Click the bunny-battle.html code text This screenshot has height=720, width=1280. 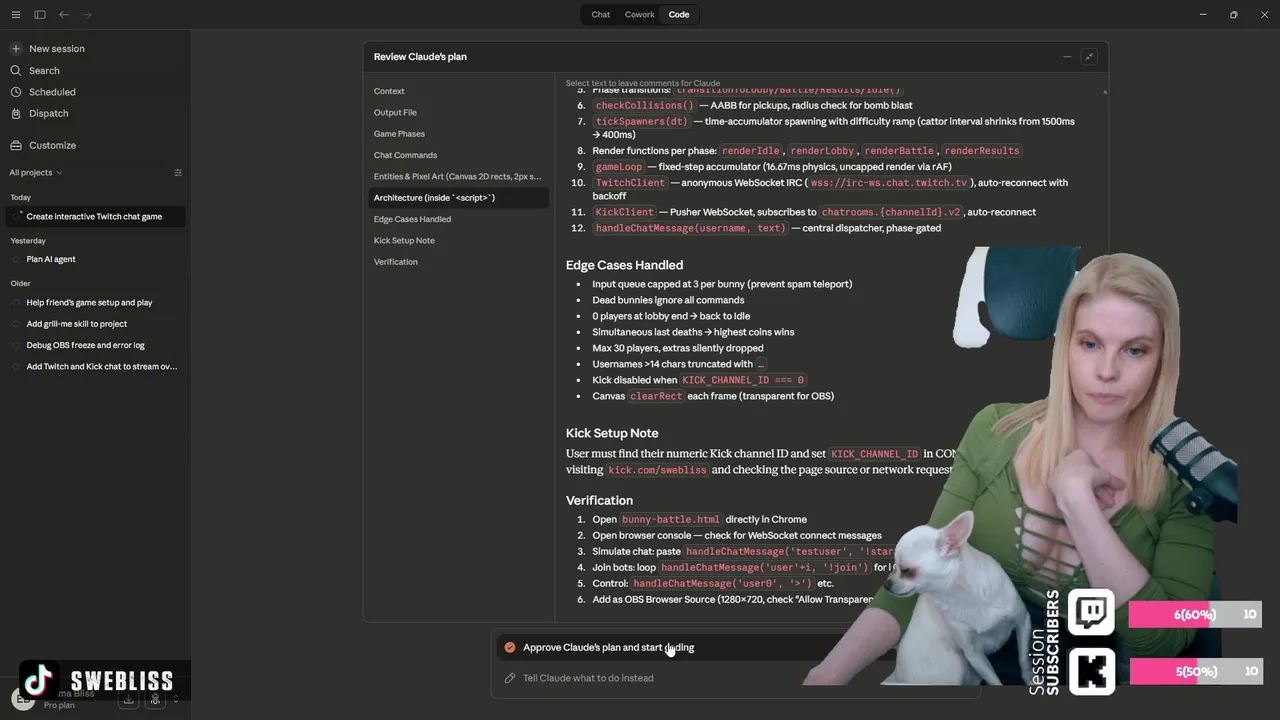click(670, 519)
